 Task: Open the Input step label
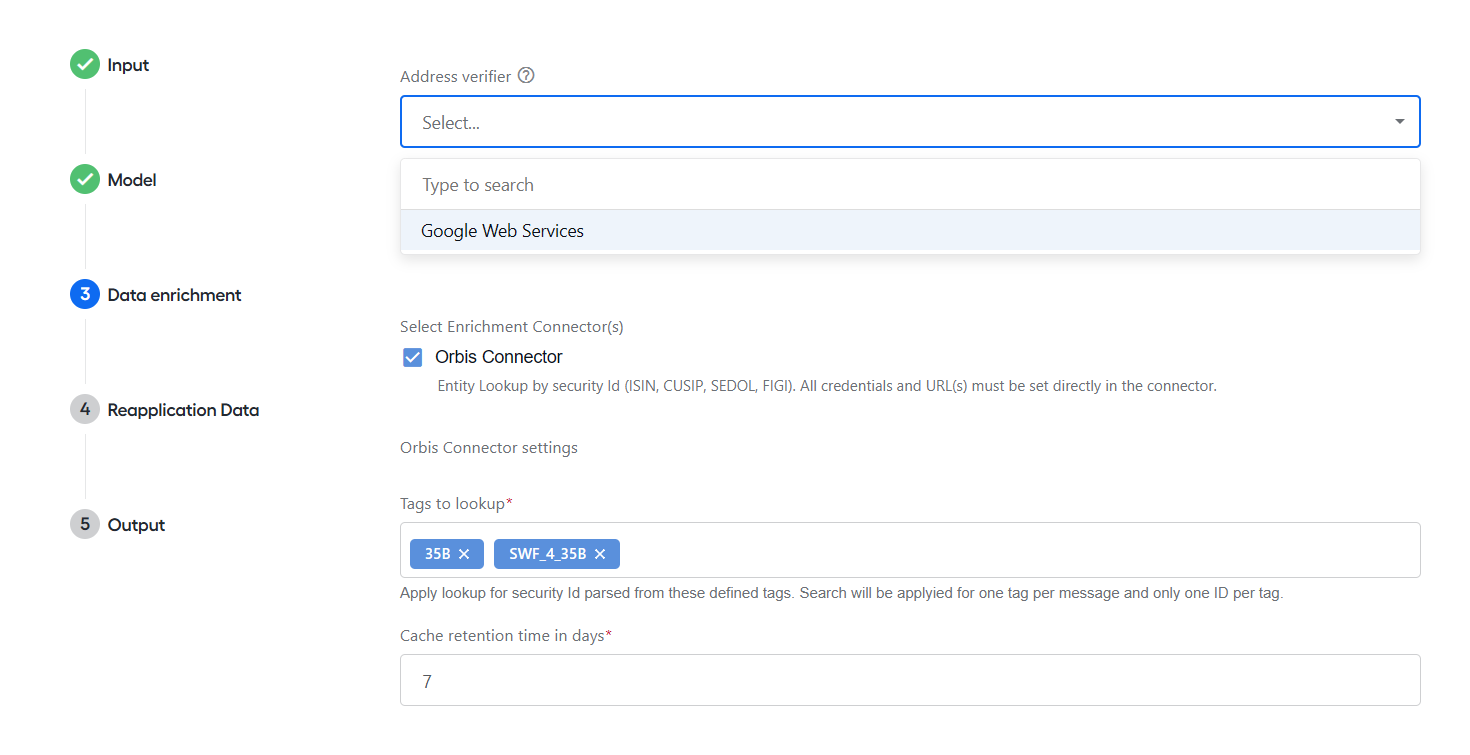click(128, 65)
